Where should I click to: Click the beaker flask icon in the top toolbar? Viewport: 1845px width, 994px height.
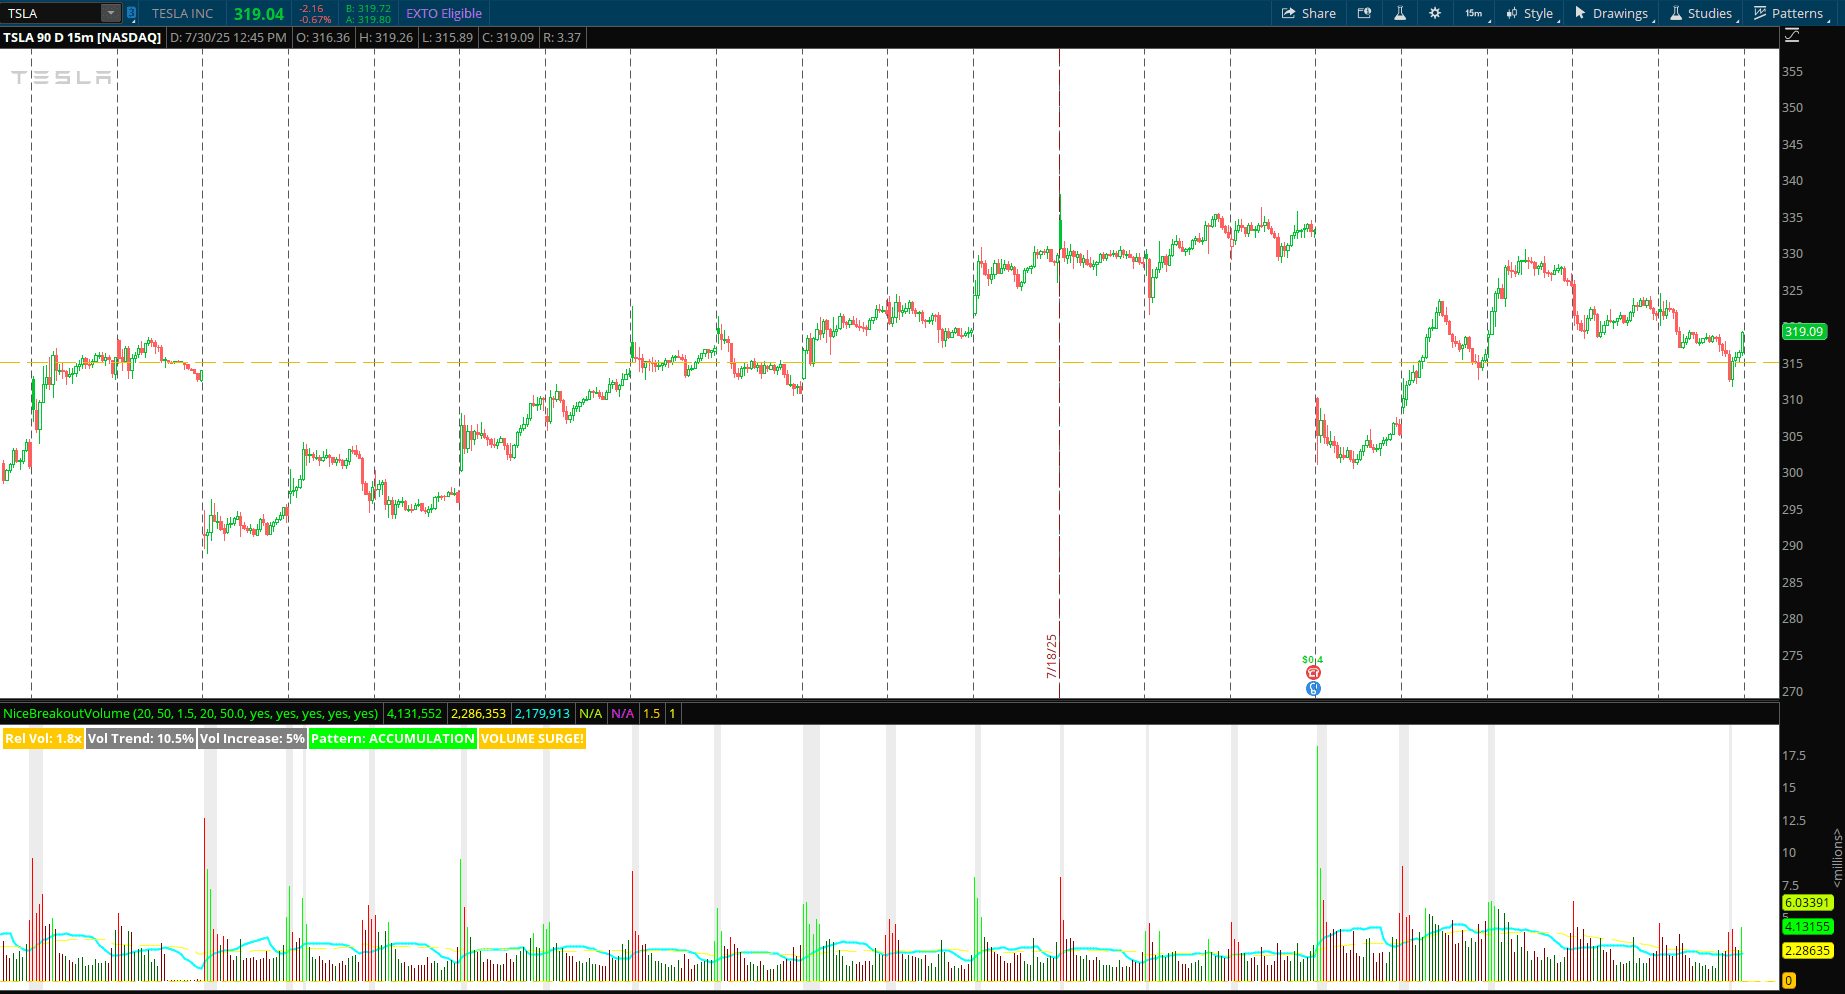(1400, 13)
